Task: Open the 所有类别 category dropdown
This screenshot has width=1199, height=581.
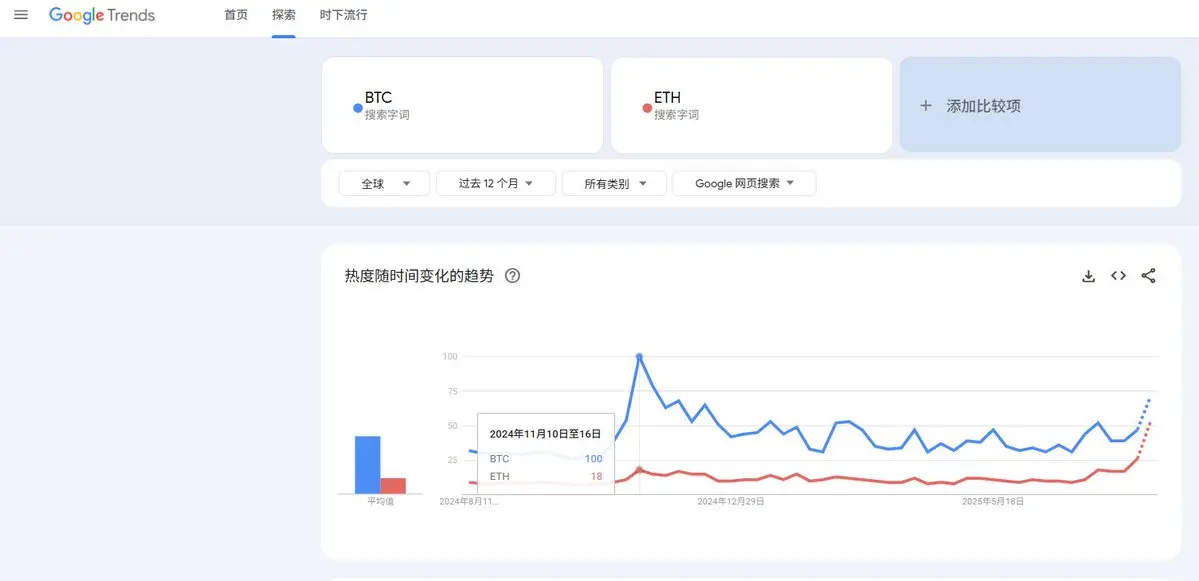Action: tap(615, 183)
